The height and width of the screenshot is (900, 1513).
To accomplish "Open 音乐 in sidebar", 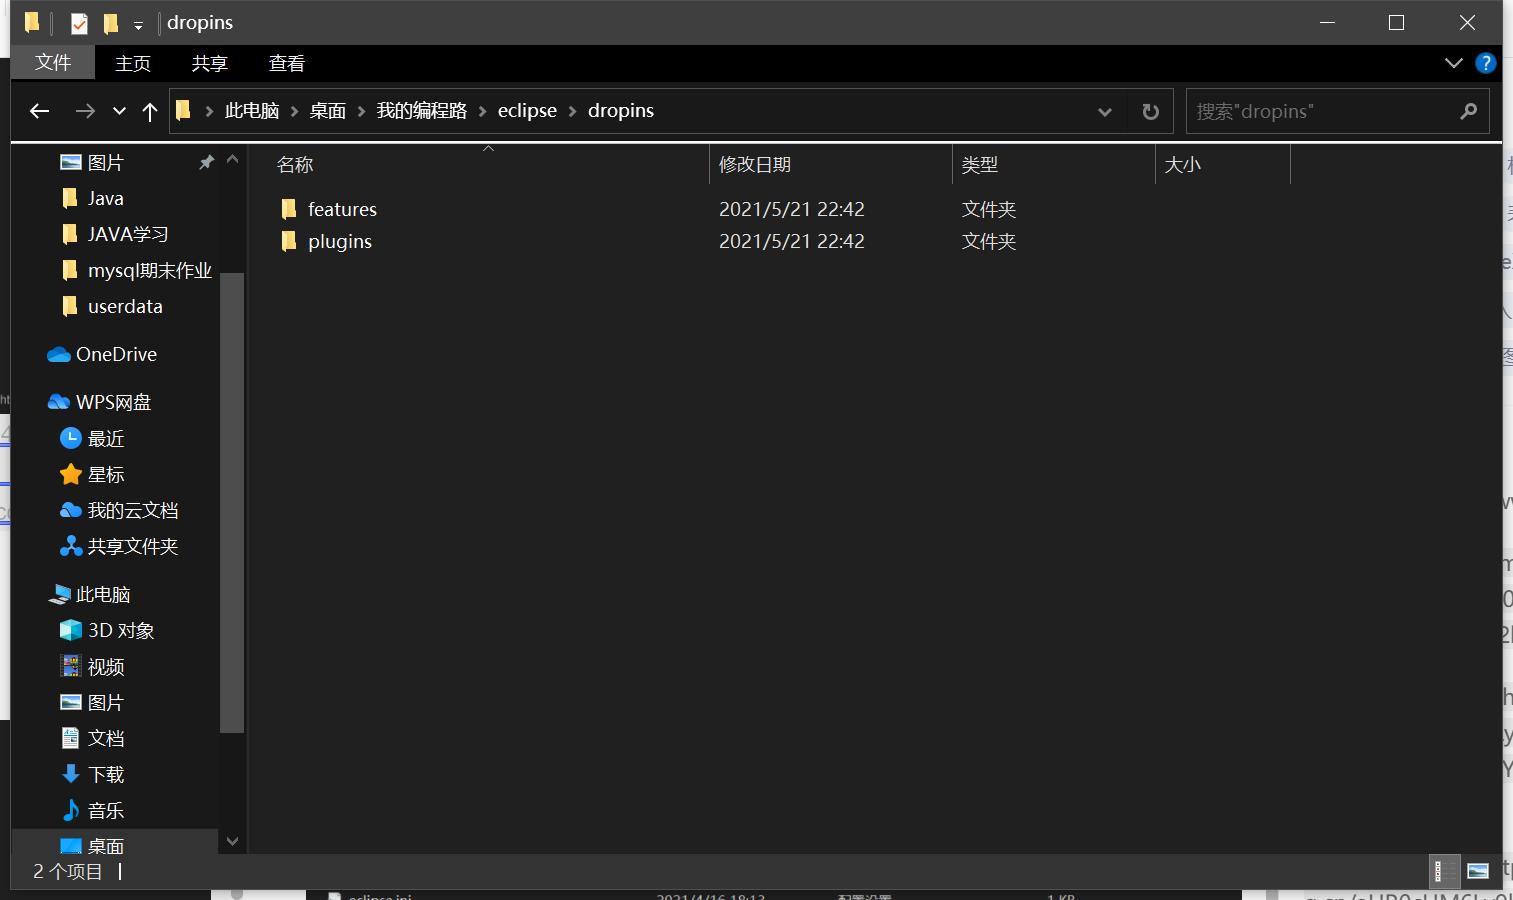I will coord(106,810).
